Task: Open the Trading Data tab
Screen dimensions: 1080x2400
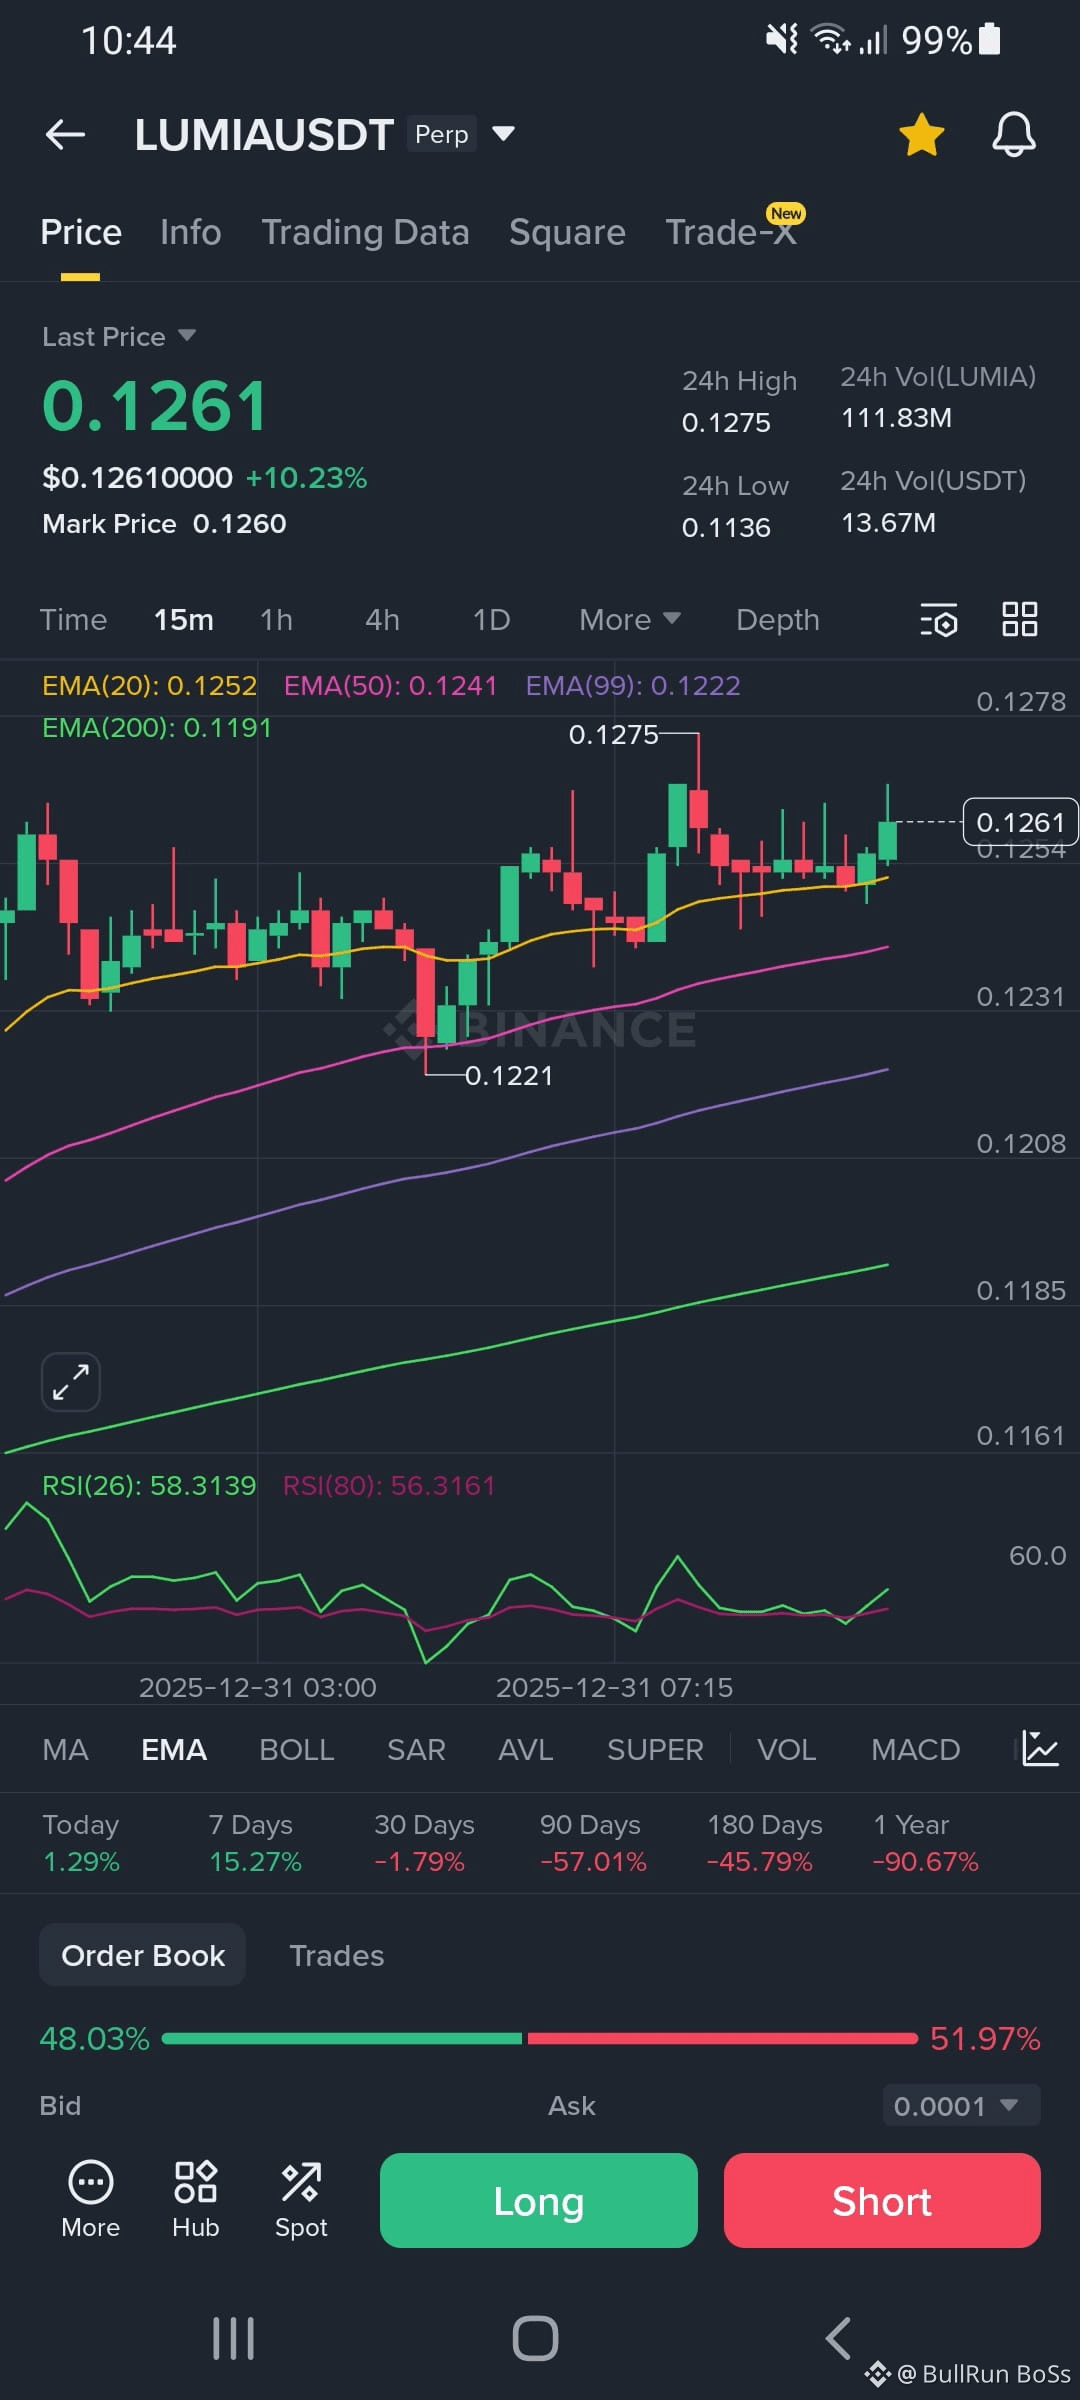Action: (365, 232)
